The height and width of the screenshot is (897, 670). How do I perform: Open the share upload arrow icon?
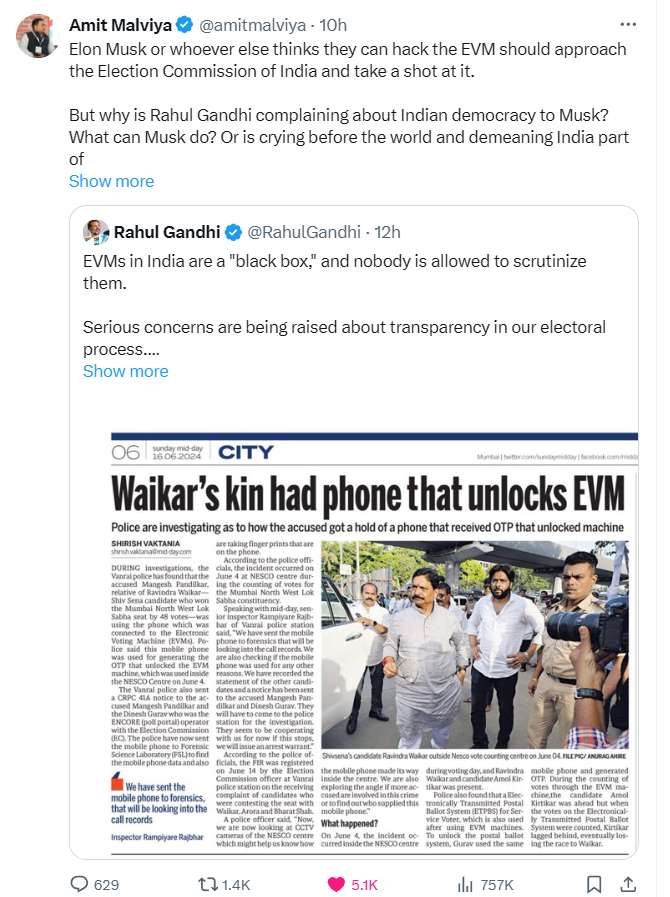pyautogui.click(x=628, y=884)
